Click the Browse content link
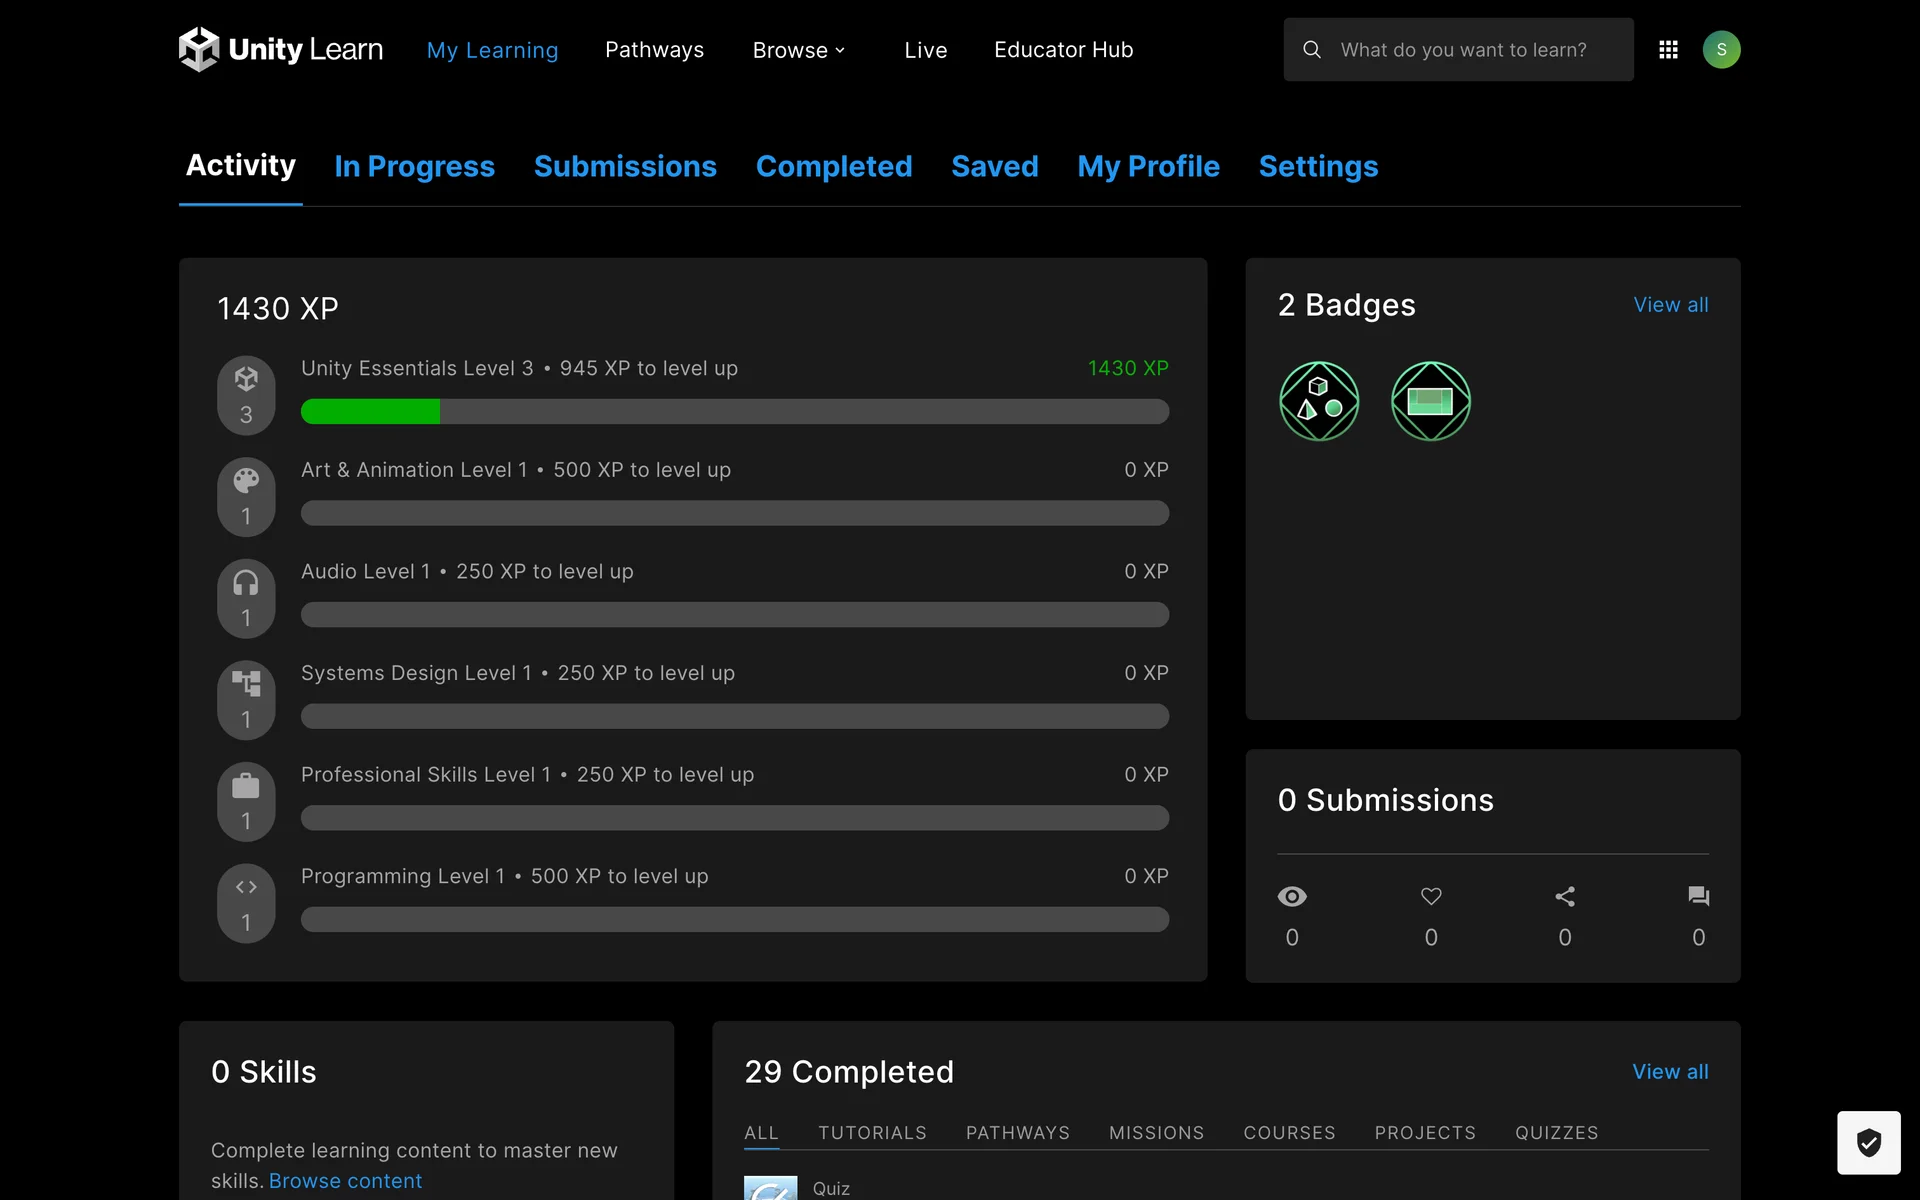This screenshot has width=1920, height=1200. point(345,1181)
